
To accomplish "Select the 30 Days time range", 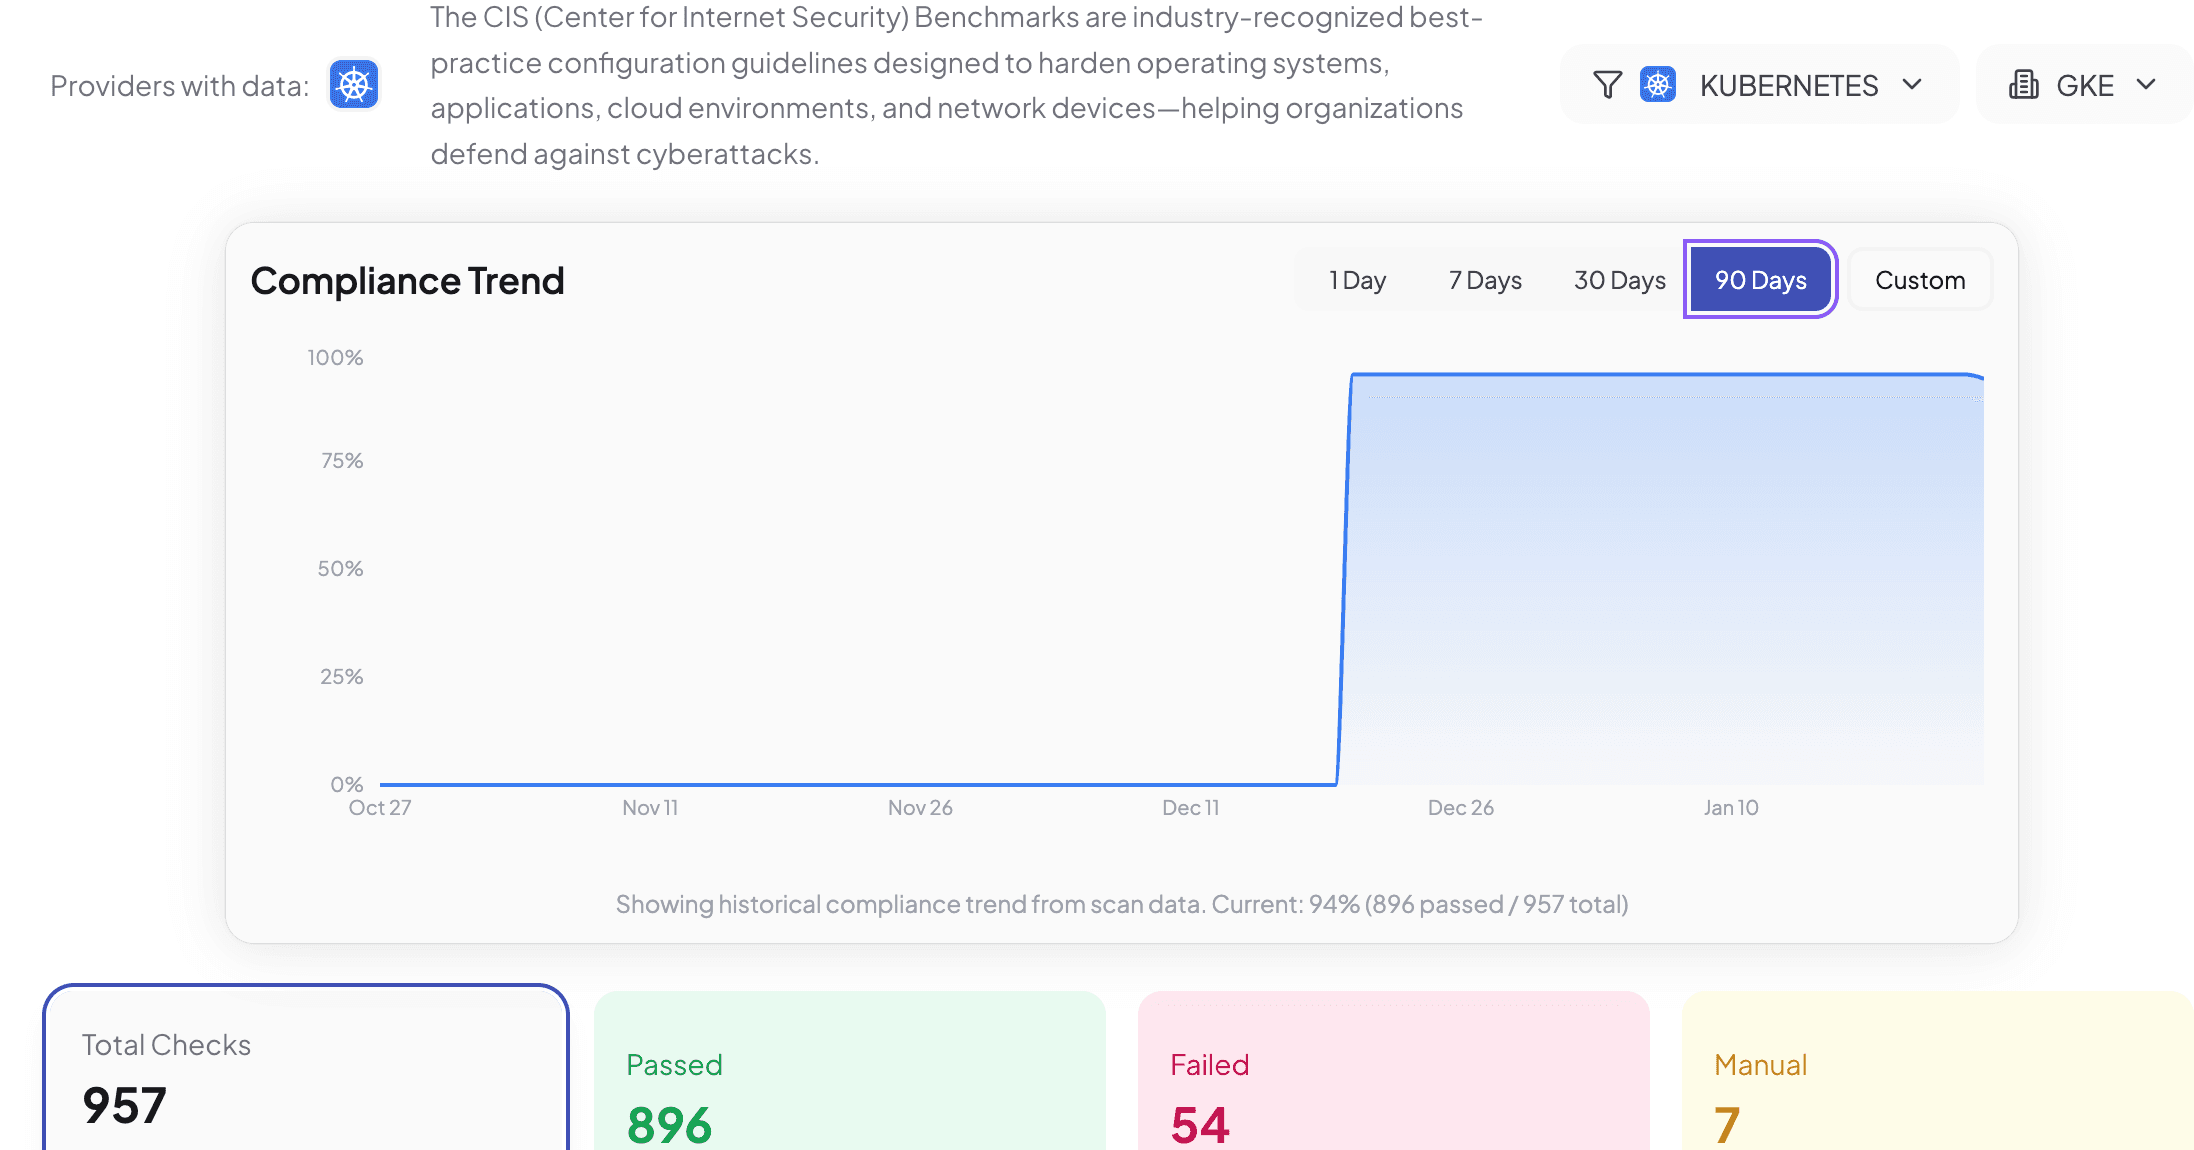I will coord(1619,280).
